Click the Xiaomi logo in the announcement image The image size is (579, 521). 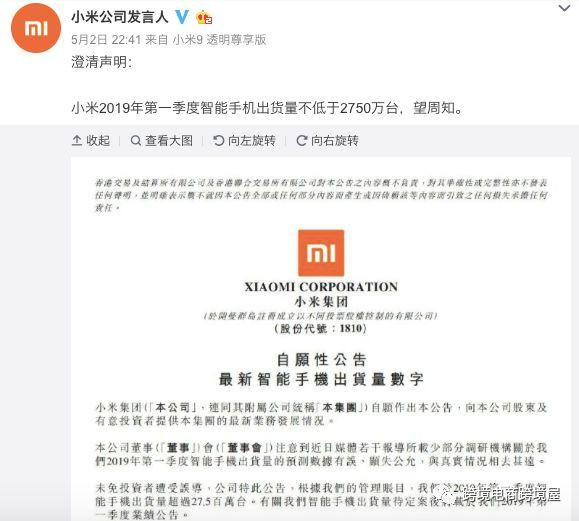tap(321, 253)
